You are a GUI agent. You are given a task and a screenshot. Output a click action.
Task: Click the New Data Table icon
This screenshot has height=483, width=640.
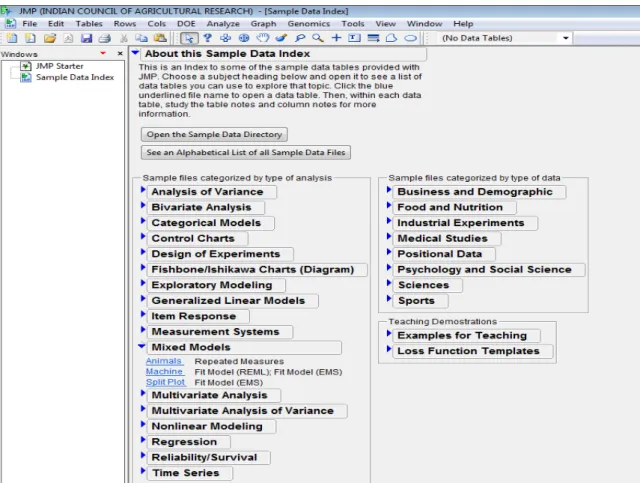(x=12, y=38)
